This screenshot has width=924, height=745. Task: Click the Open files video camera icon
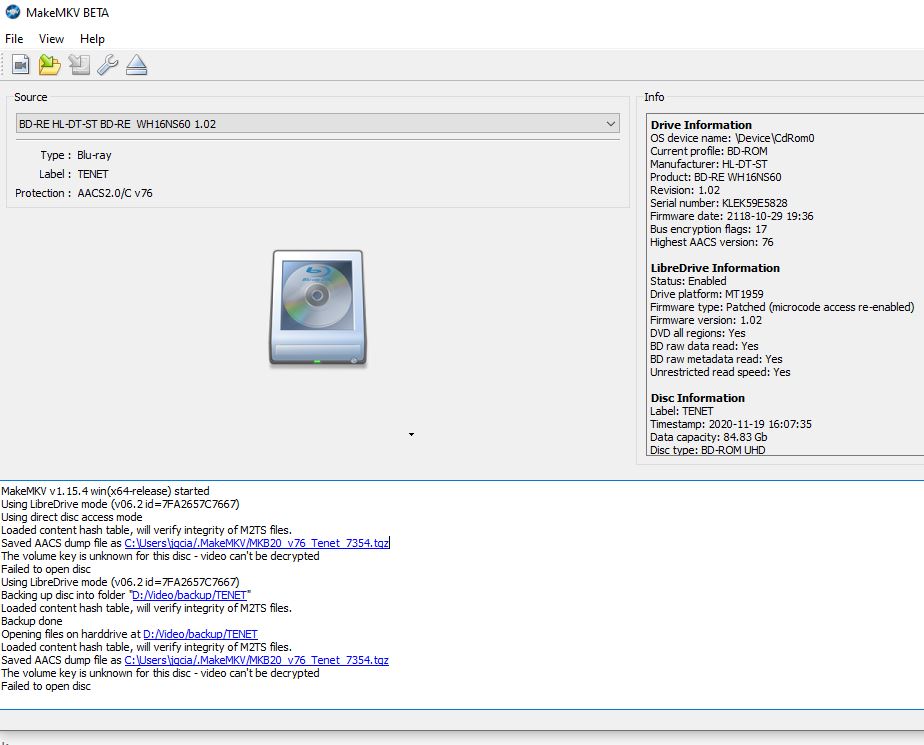21,64
